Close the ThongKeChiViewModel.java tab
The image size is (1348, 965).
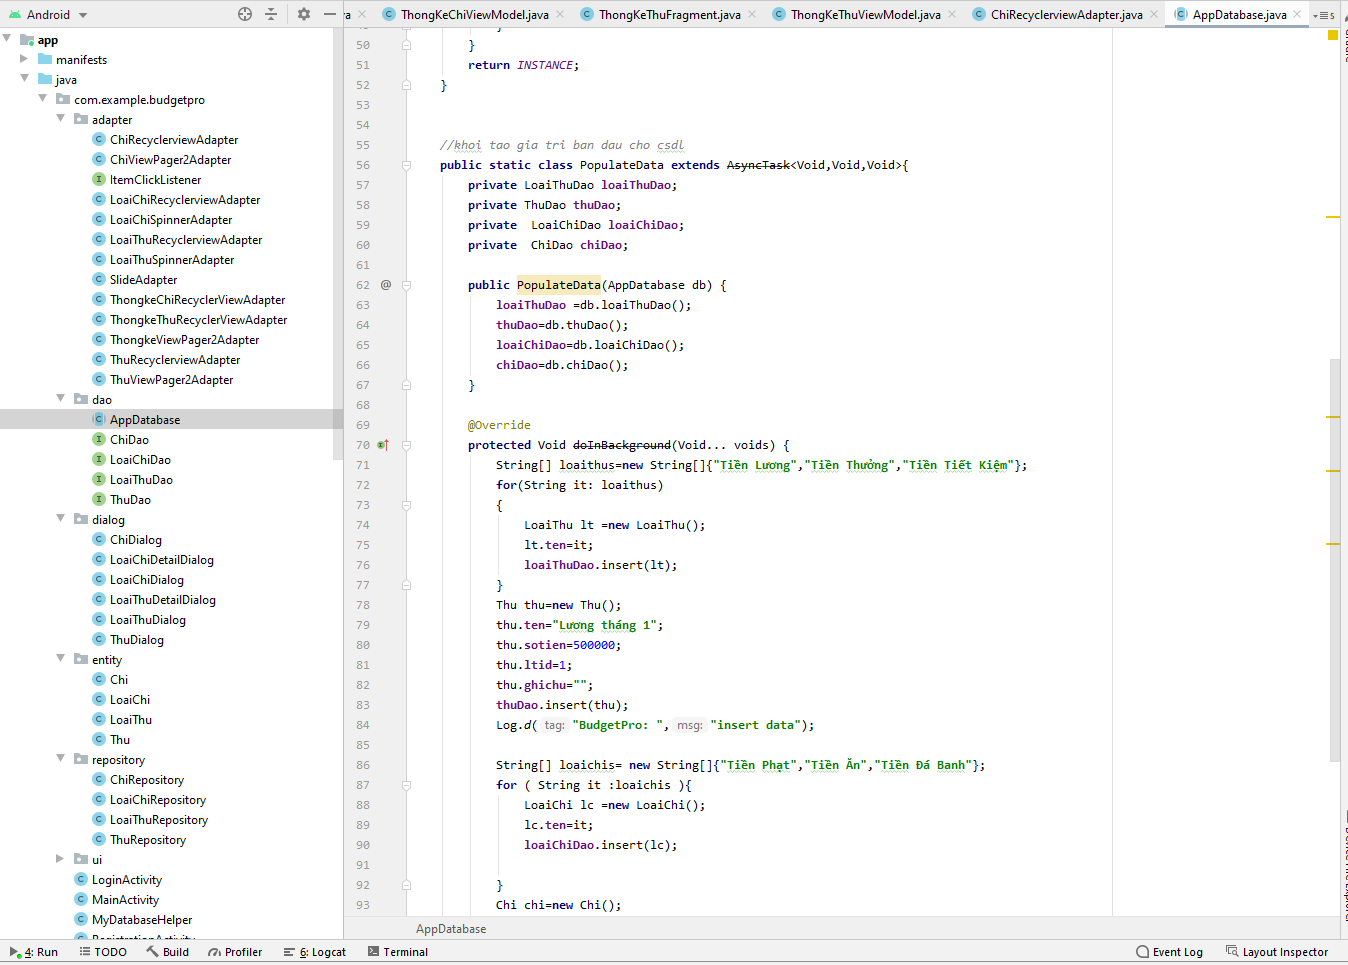[x=560, y=14]
